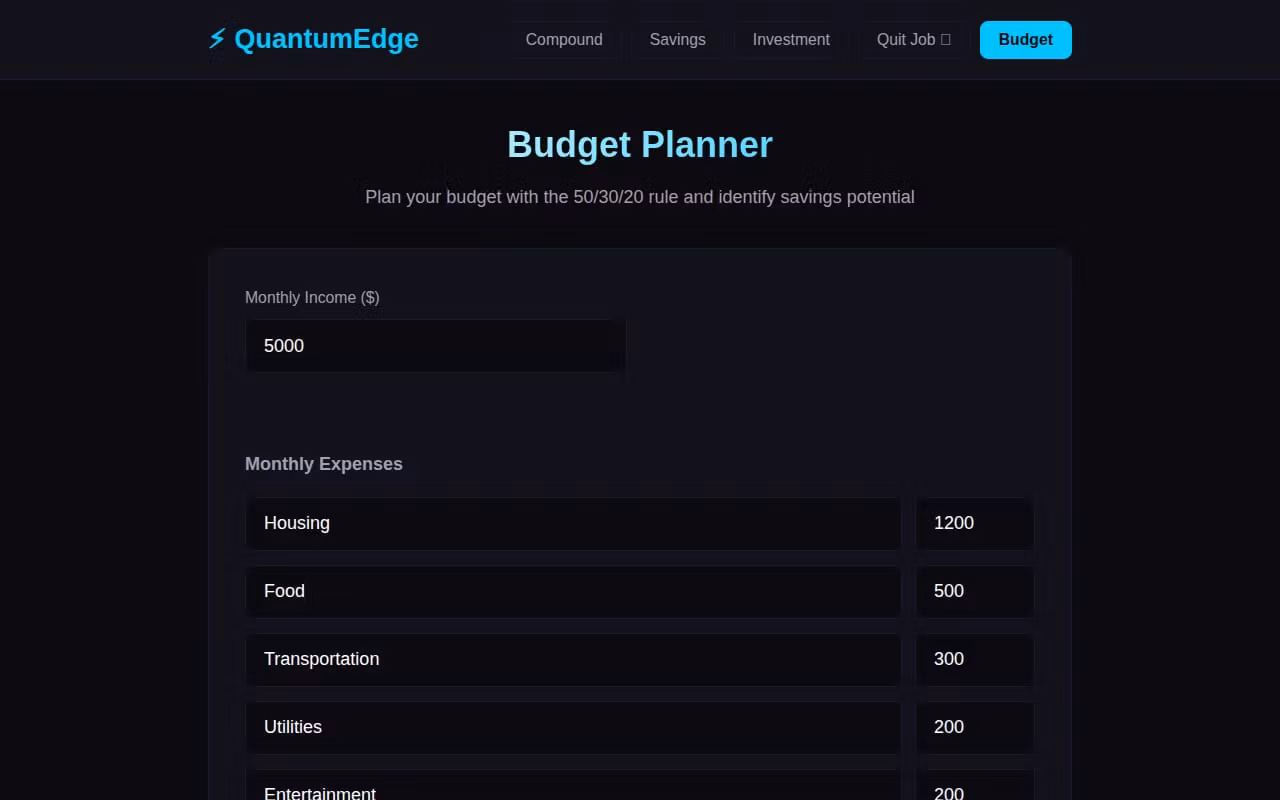Click the Entertainment expense name field
This screenshot has width=1280, height=800.
(x=573, y=788)
